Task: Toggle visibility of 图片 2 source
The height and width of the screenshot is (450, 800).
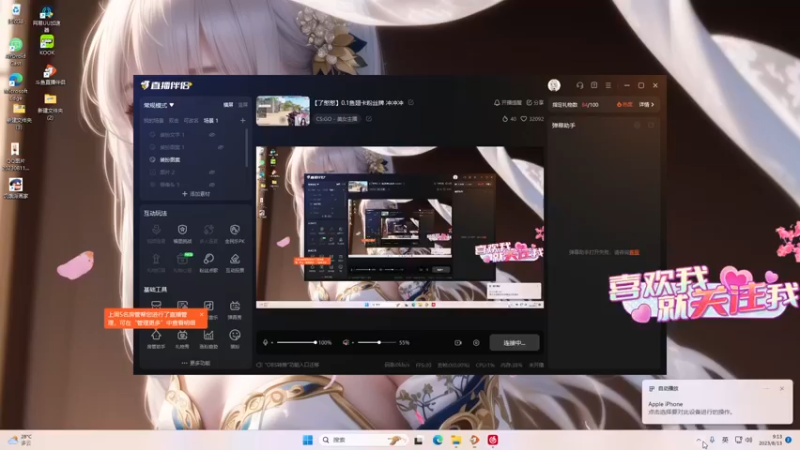Action: [x=212, y=172]
